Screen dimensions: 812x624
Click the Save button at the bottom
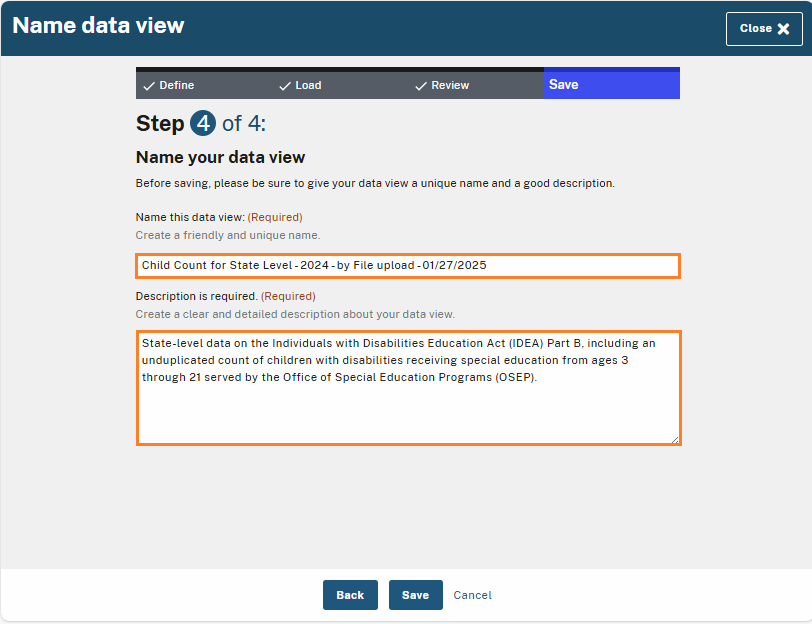[x=415, y=595]
